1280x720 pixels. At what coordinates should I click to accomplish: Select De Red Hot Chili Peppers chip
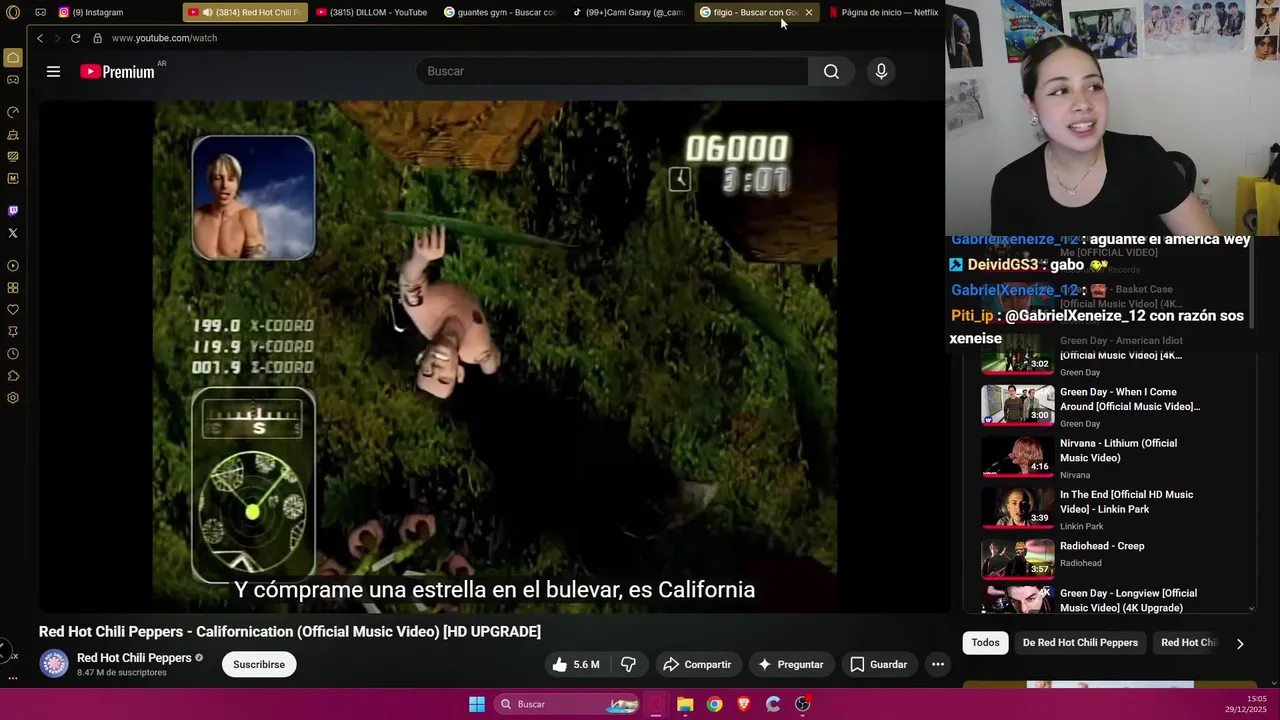[1080, 643]
